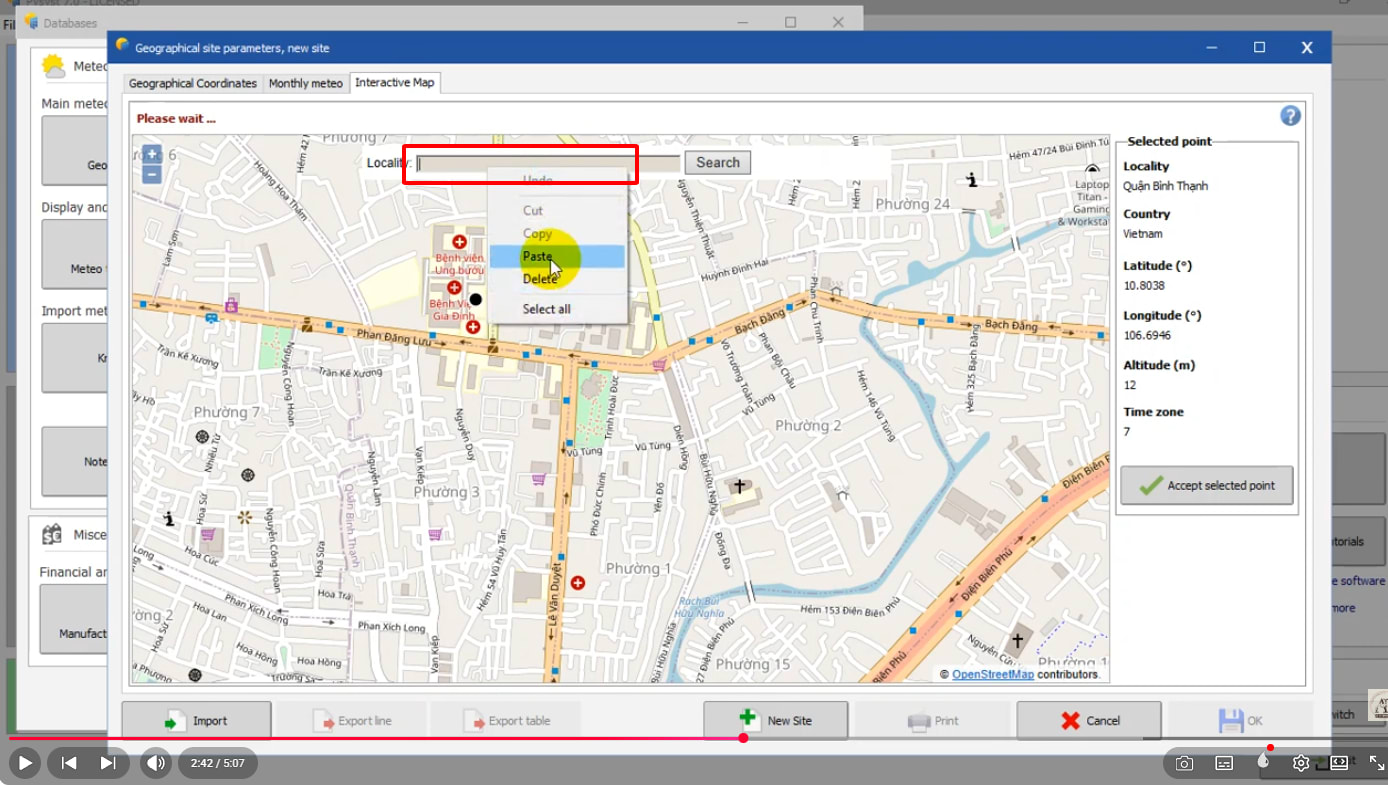
Task: Switch to the Monthly meteo tab
Action: pyautogui.click(x=306, y=83)
